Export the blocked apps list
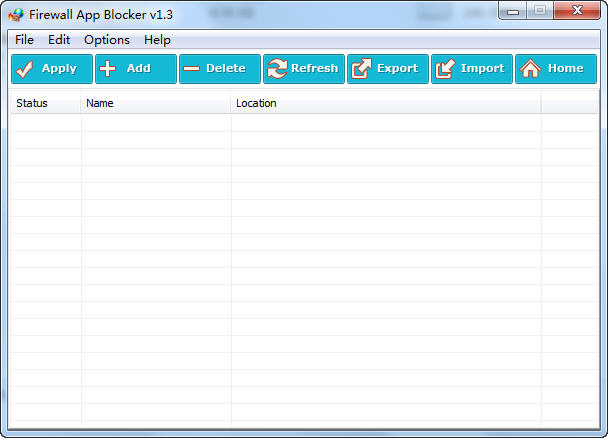Screen dimensions: 608x438 pos(388,69)
